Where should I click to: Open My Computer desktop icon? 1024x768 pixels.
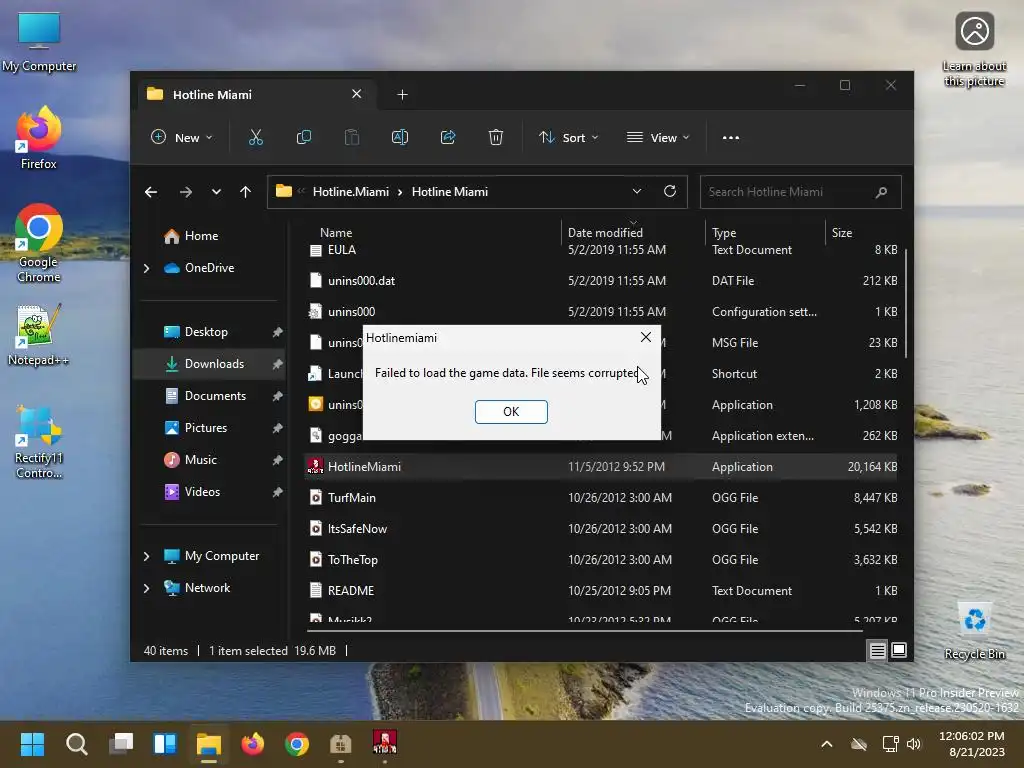pos(39,42)
